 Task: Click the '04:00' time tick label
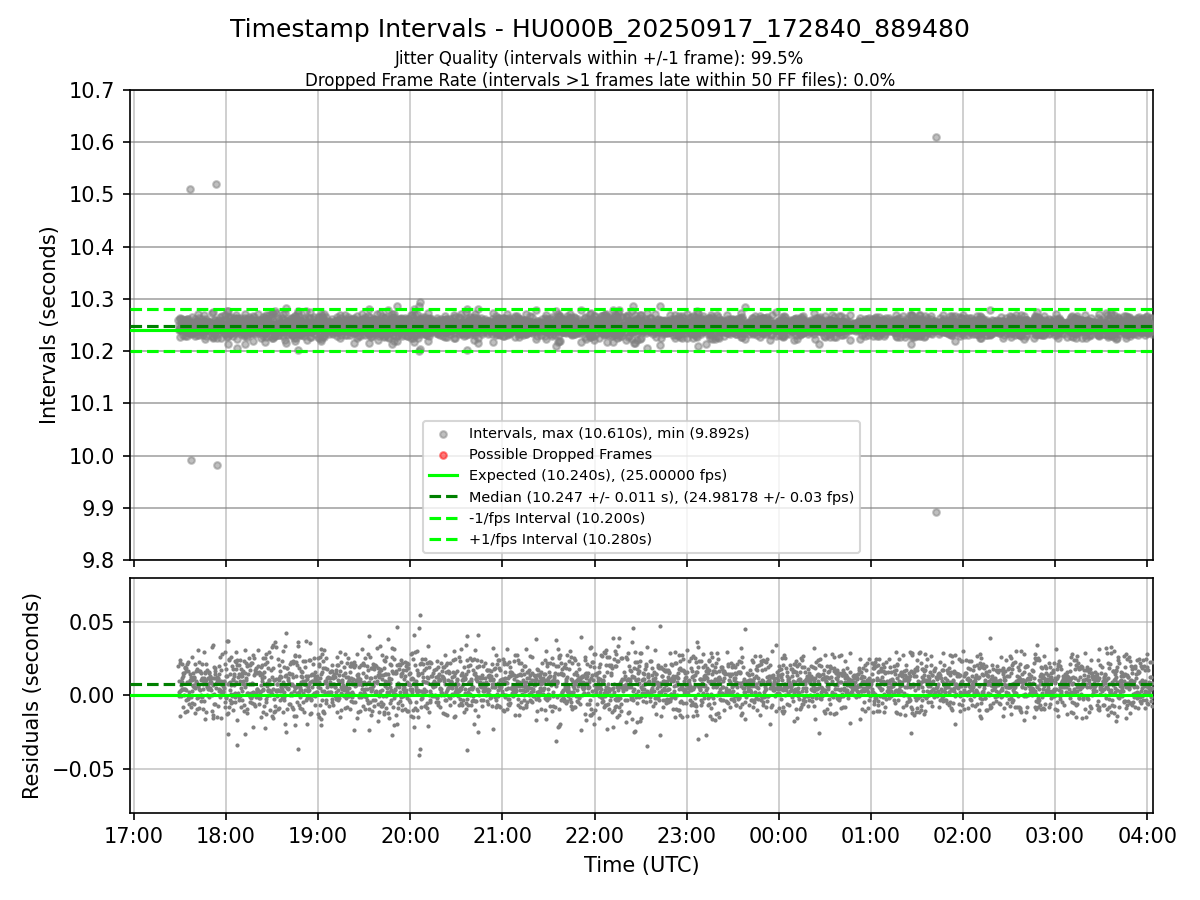(x=1147, y=833)
